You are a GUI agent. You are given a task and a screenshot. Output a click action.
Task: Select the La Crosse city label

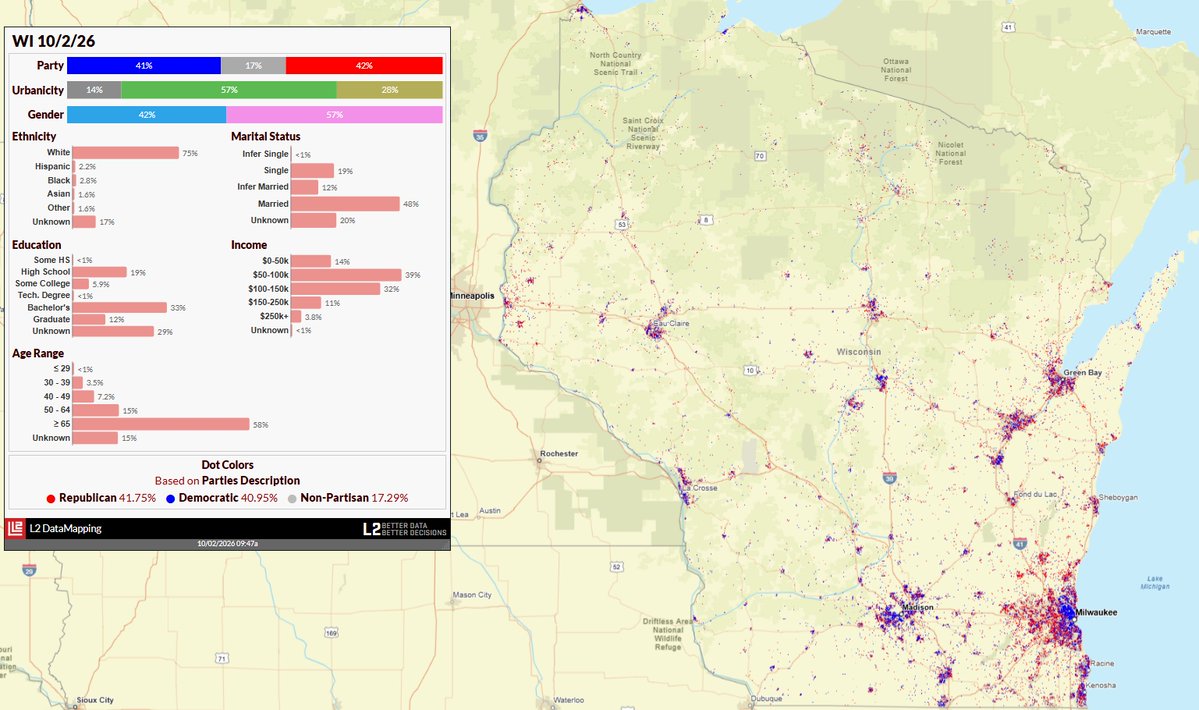tap(700, 488)
